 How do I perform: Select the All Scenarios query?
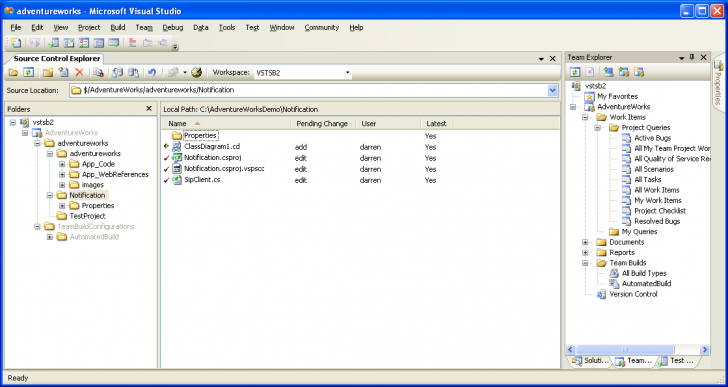pos(654,169)
